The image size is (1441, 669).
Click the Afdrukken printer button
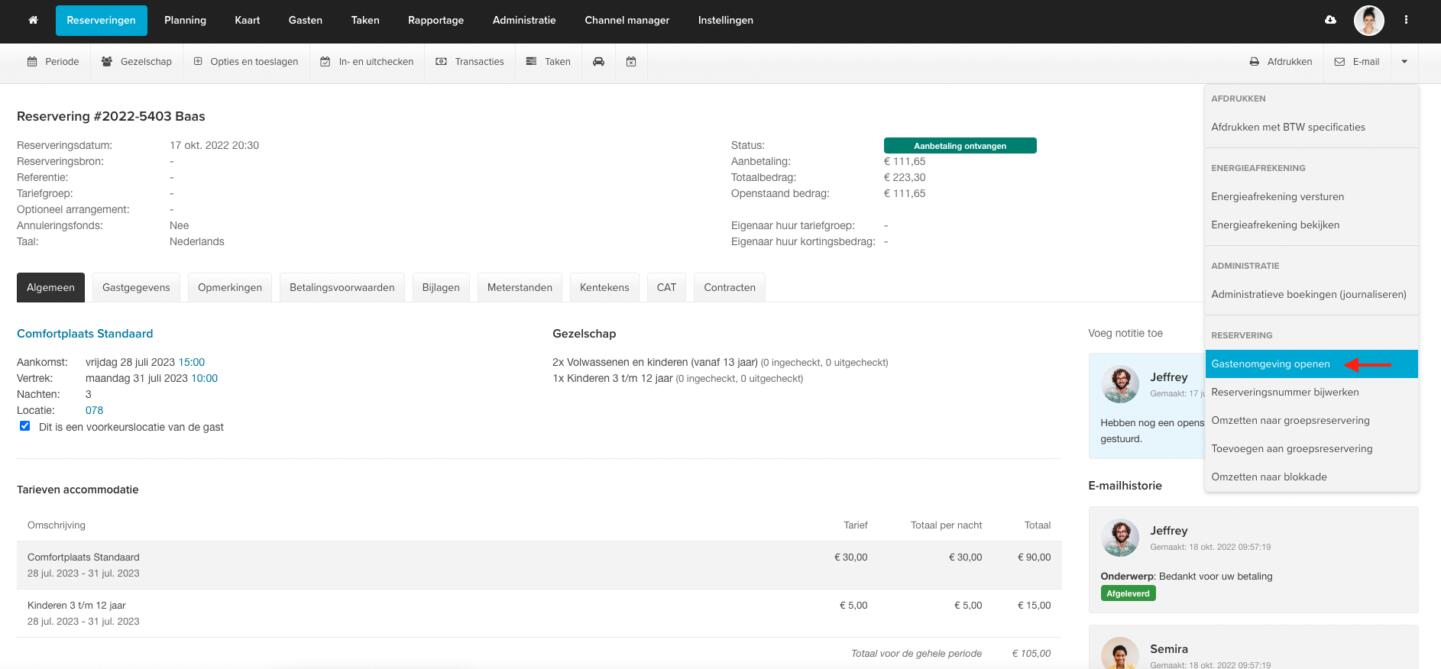1280,62
